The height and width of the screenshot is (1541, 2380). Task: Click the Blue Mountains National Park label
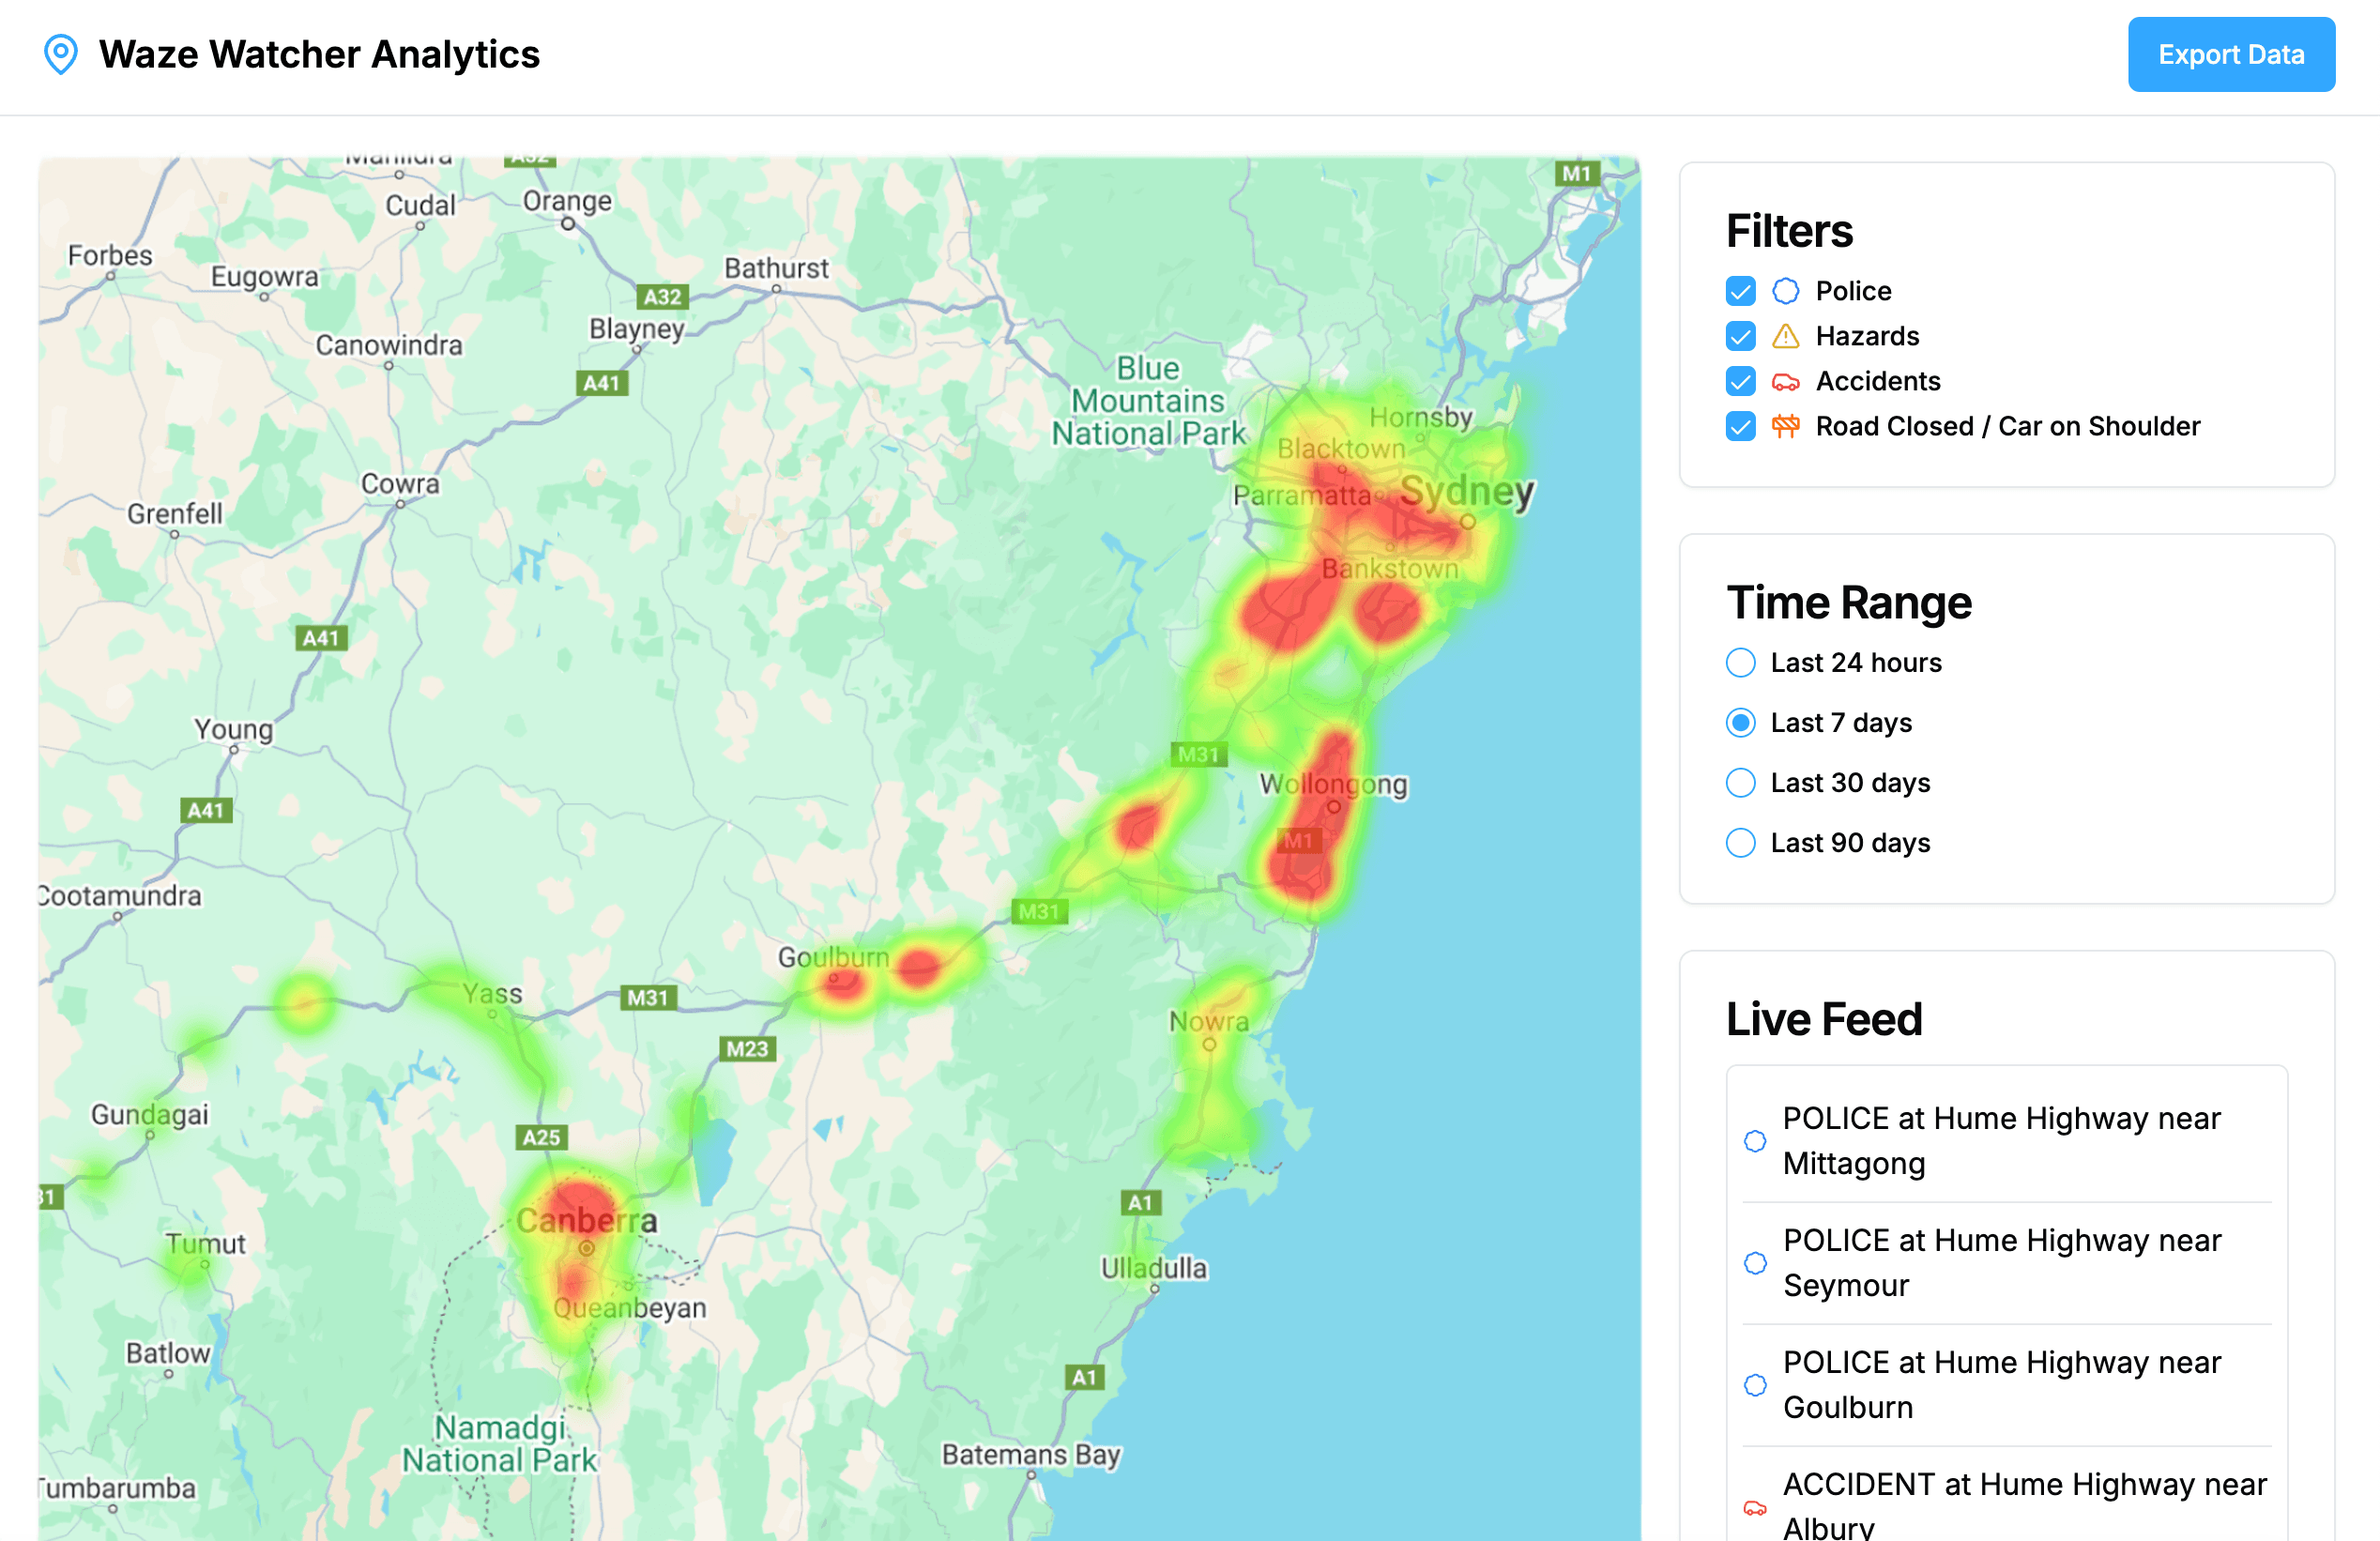point(1148,401)
